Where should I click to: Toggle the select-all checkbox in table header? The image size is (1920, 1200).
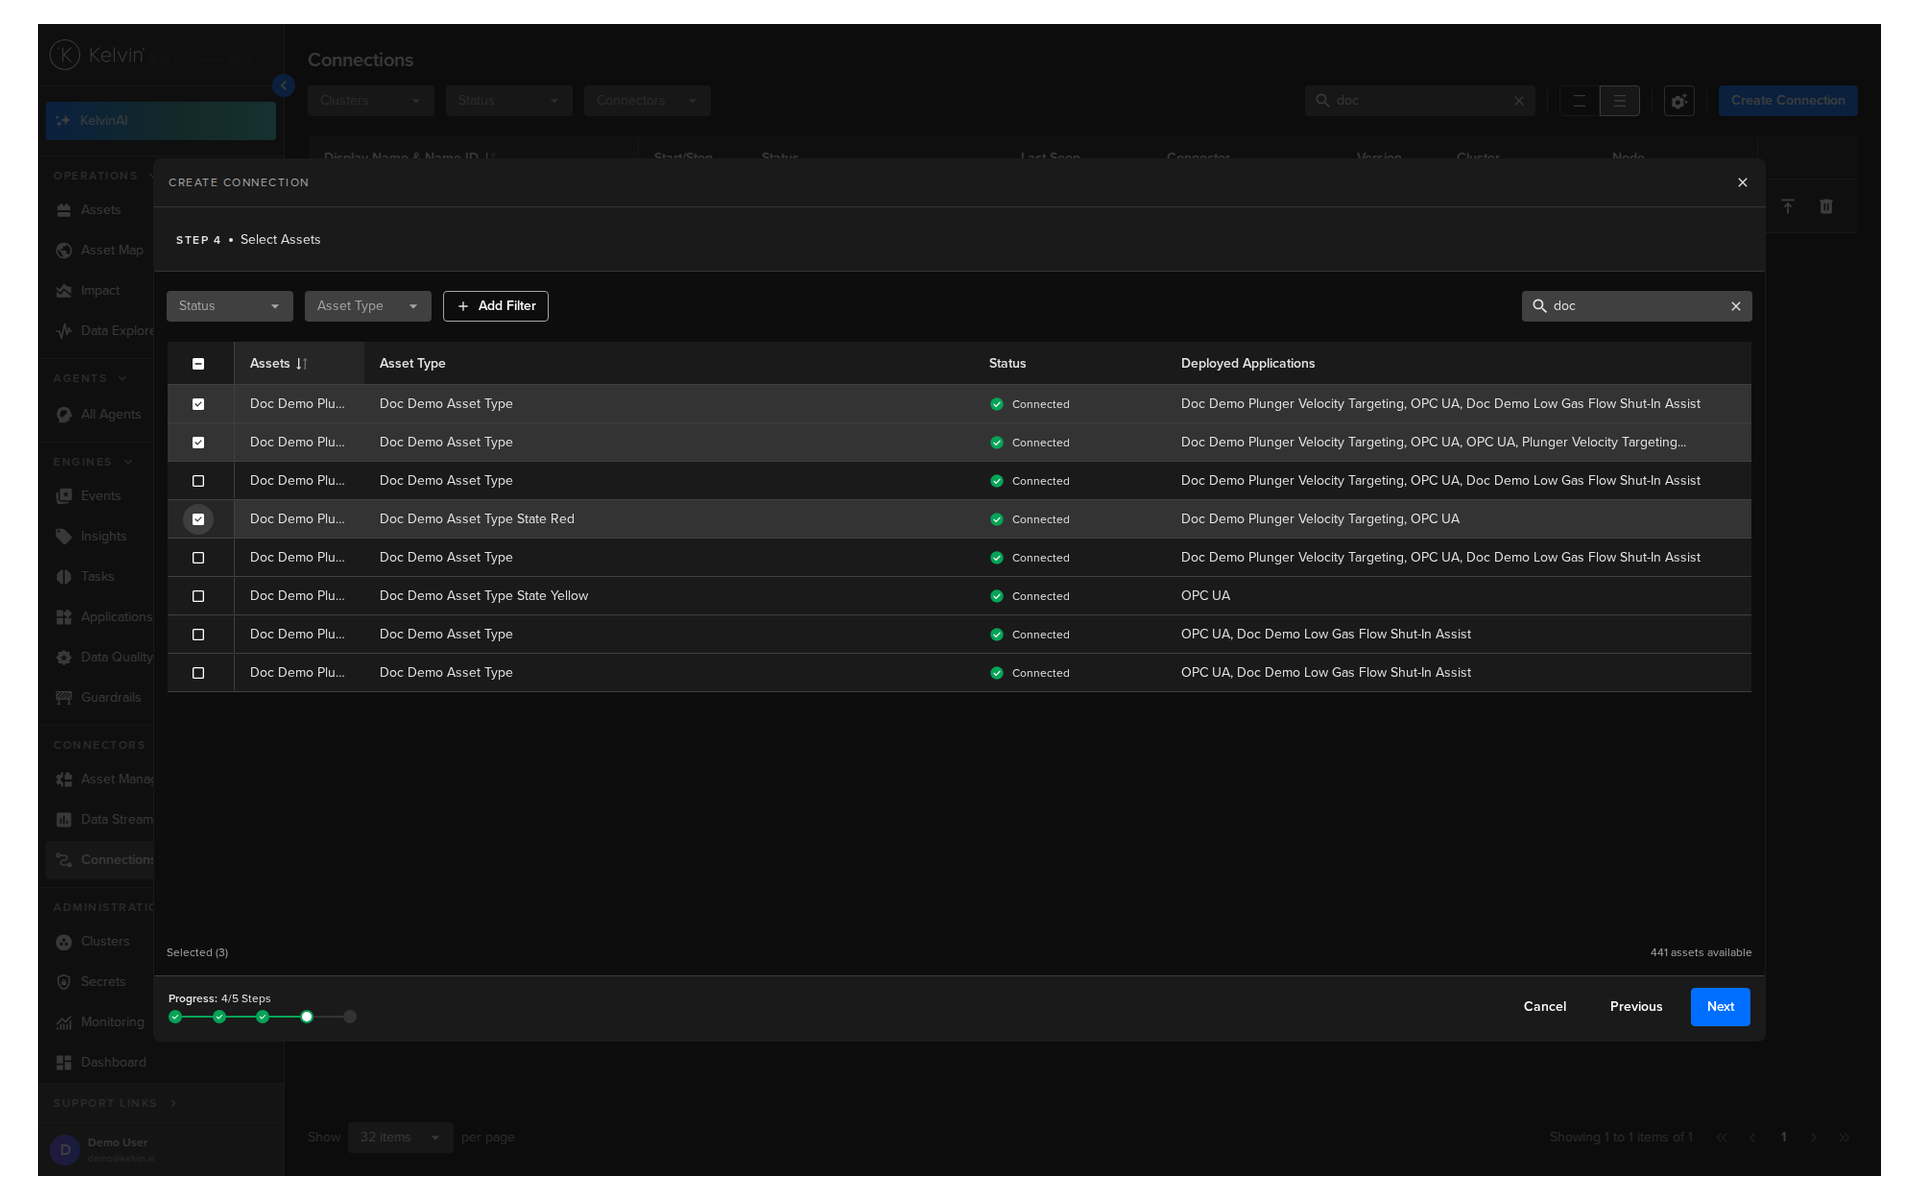point(198,364)
